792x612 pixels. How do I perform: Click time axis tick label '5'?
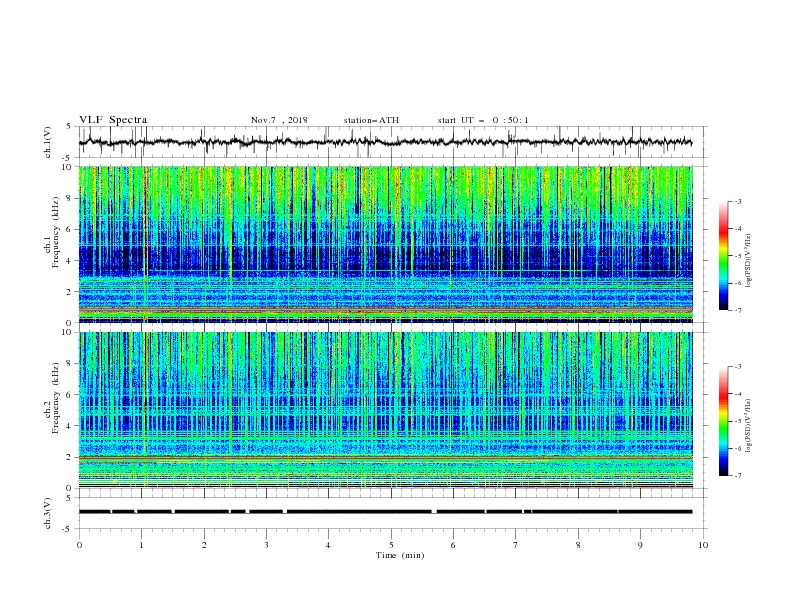click(x=391, y=545)
